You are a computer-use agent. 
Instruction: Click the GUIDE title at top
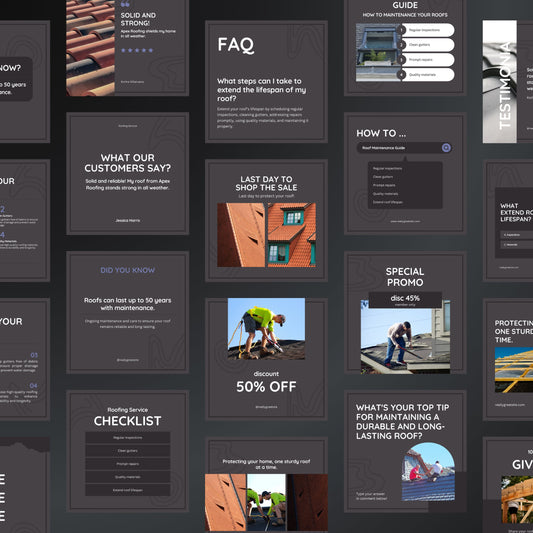point(405,5)
